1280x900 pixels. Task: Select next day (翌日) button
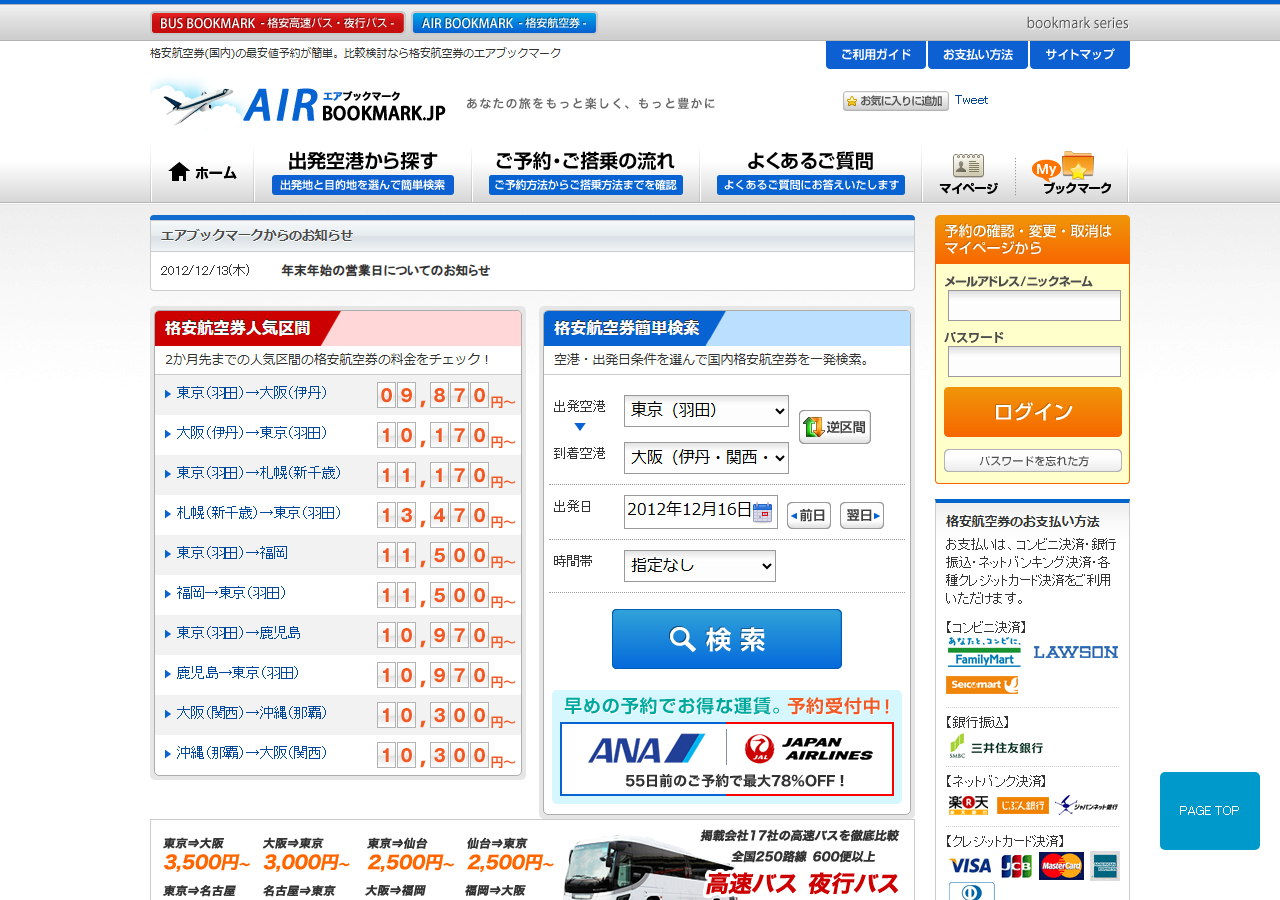pyautogui.click(x=862, y=516)
